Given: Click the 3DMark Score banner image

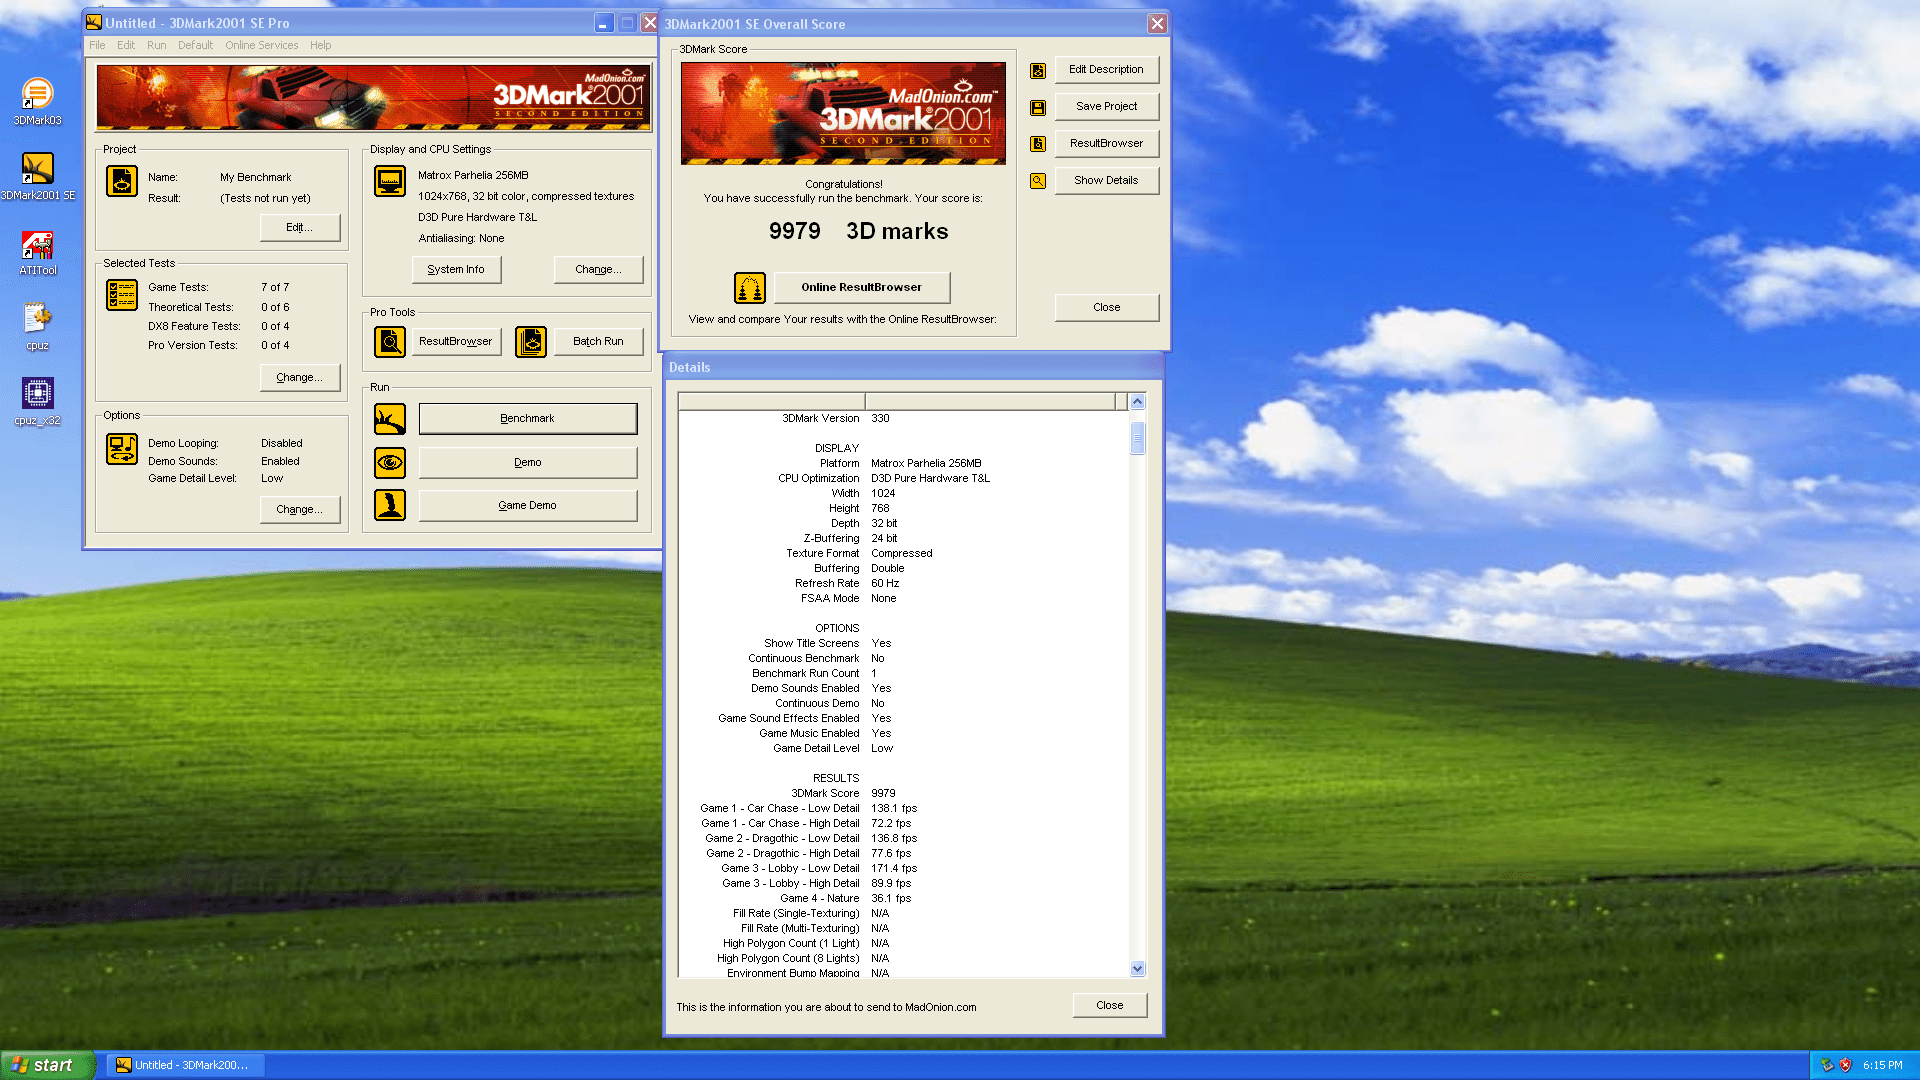Looking at the screenshot, I should point(843,113).
